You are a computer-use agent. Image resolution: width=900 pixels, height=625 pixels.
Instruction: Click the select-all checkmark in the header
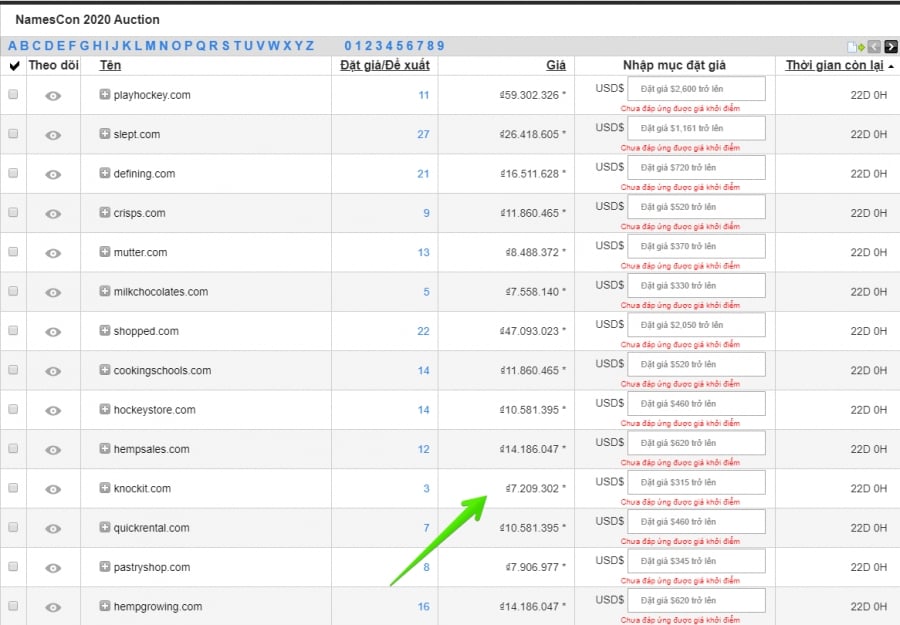pyautogui.click(x=14, y=66)
